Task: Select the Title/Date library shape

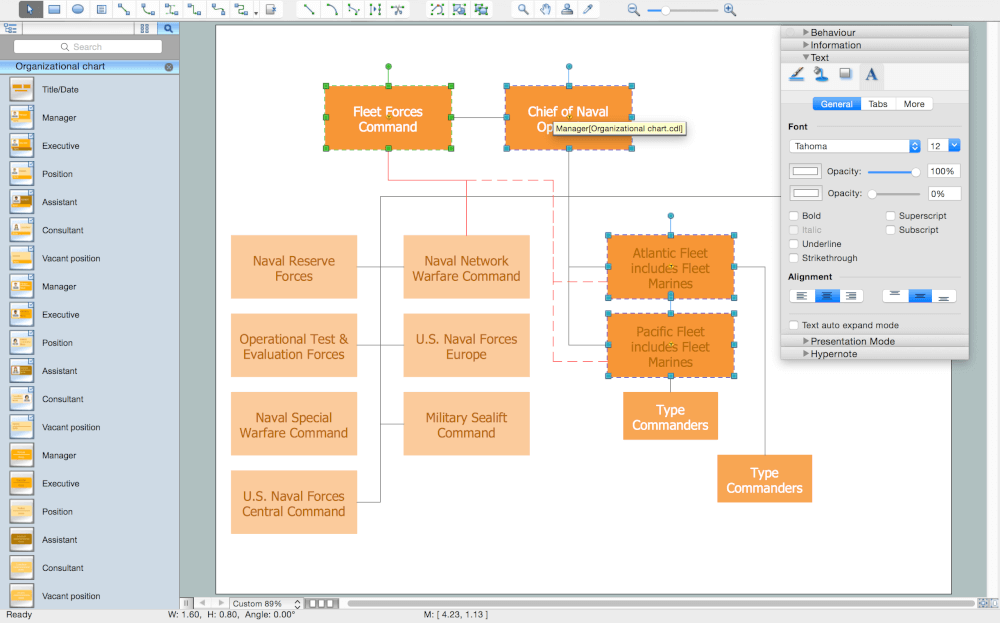Action: pos(61,89)
